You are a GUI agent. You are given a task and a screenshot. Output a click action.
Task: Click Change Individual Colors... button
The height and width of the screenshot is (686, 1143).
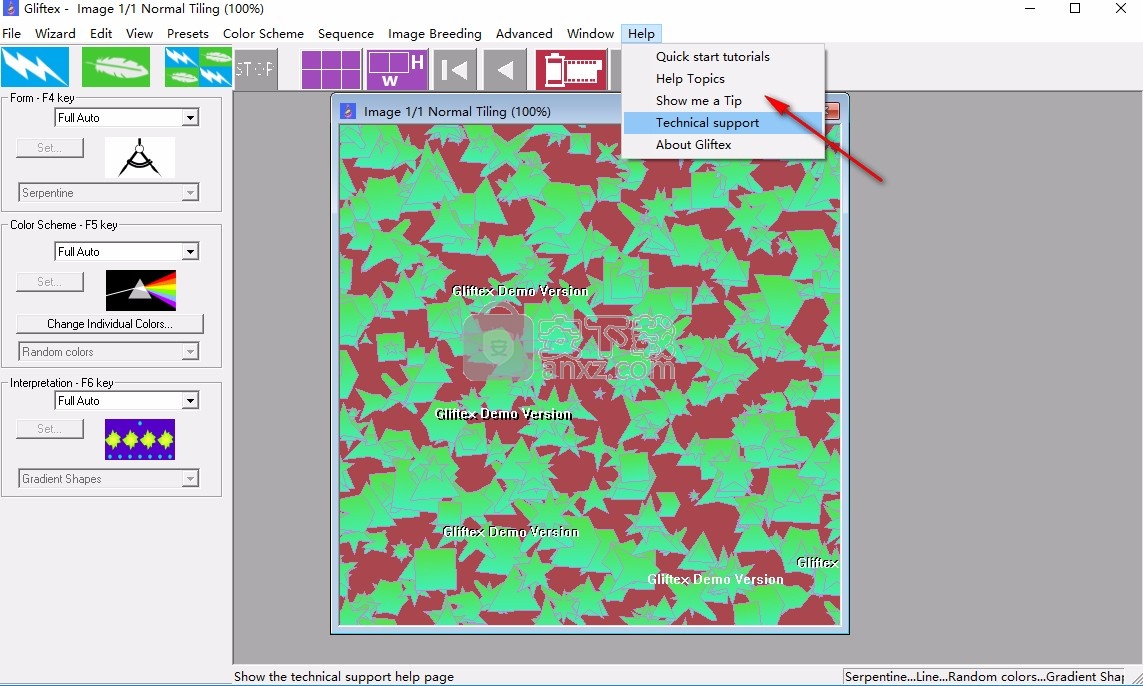click(109, 324)
